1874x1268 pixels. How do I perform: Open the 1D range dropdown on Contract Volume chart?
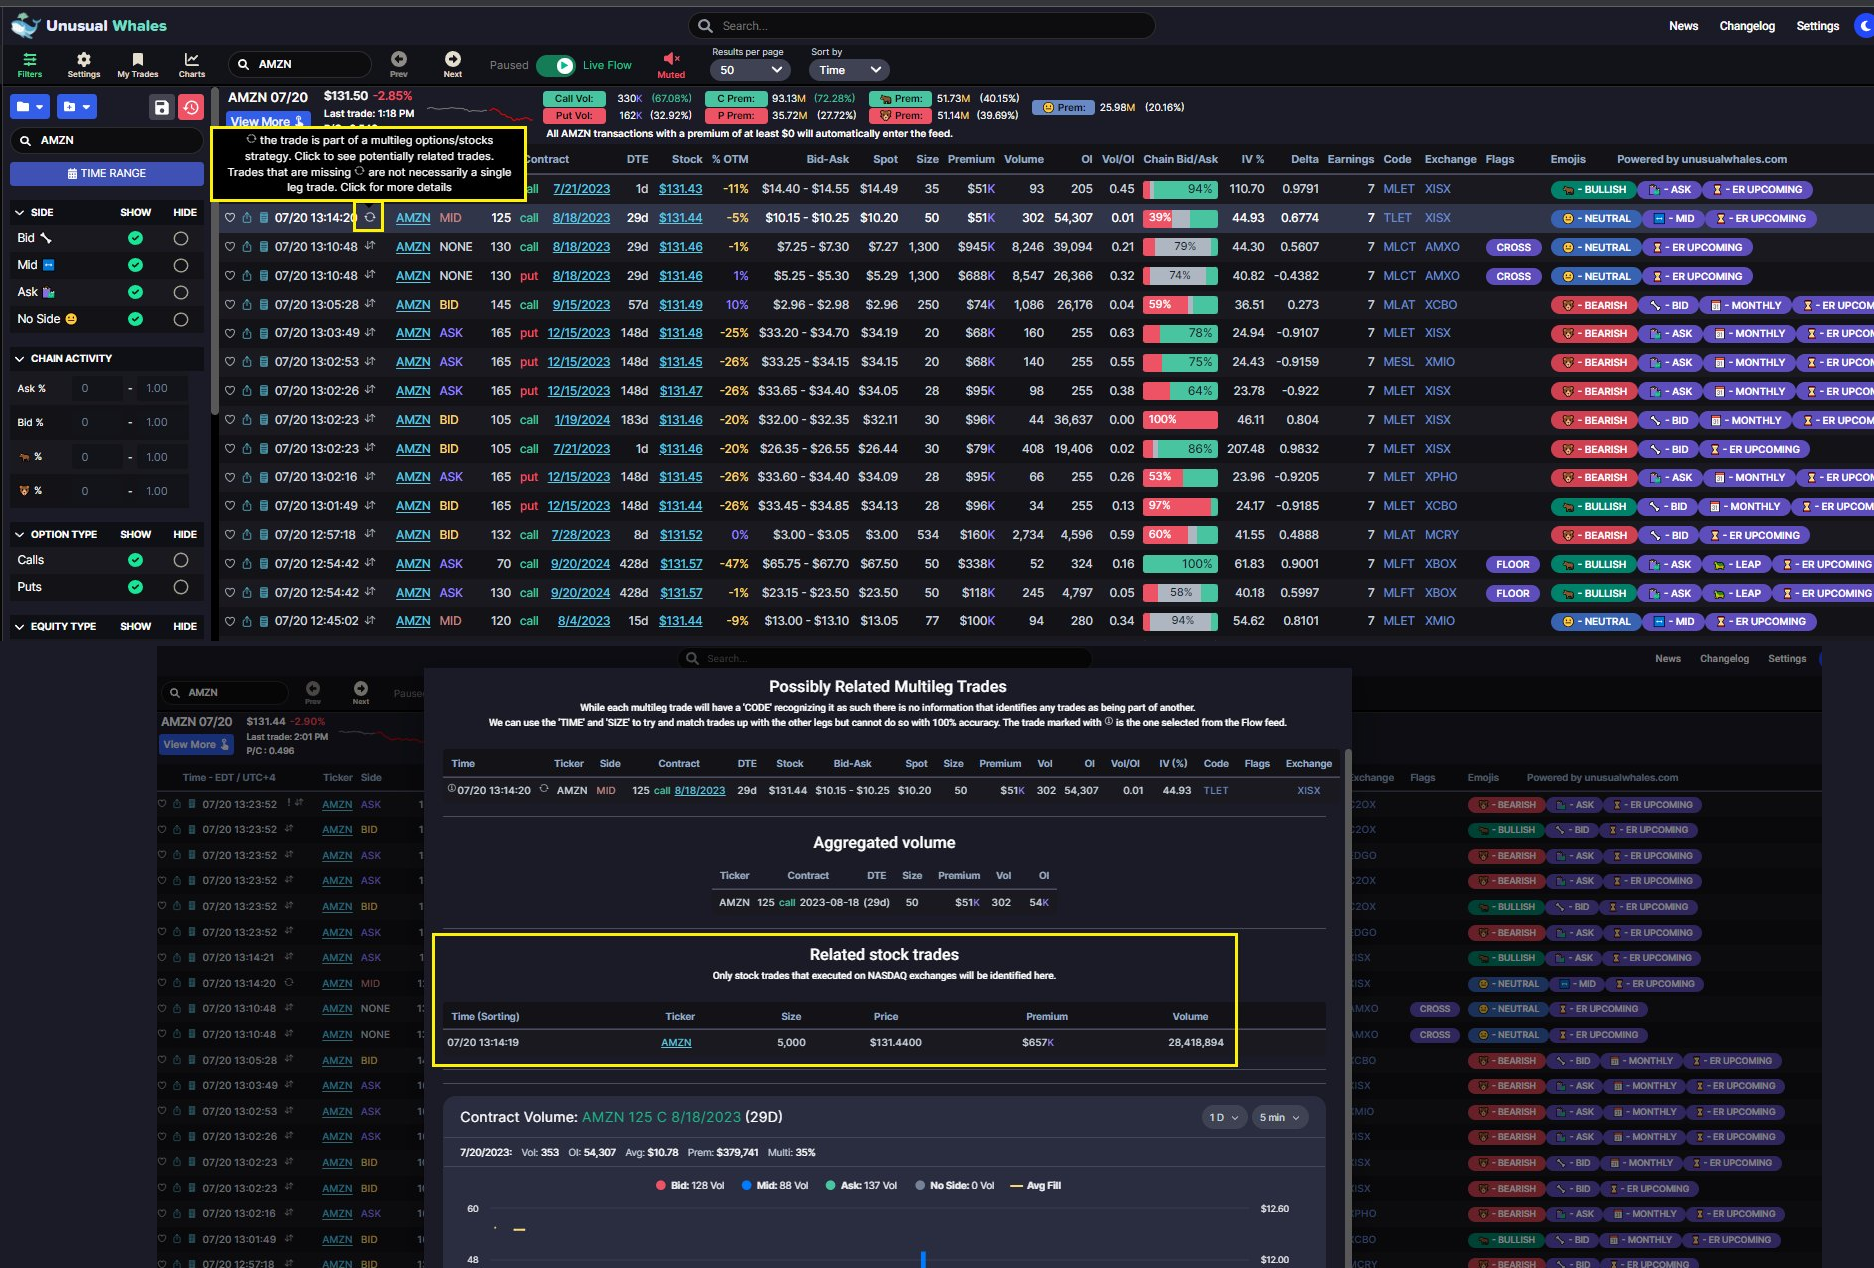(x=1224, y=1117)
